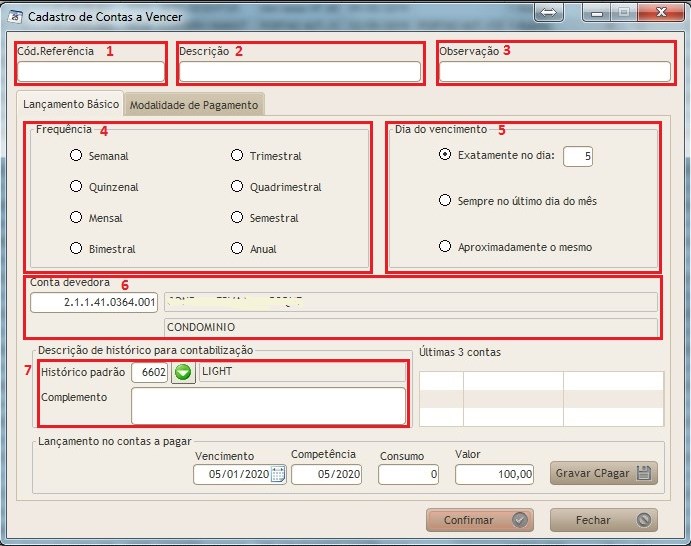
Task: Click the Fechar button
Action: [x=603, y=520]
